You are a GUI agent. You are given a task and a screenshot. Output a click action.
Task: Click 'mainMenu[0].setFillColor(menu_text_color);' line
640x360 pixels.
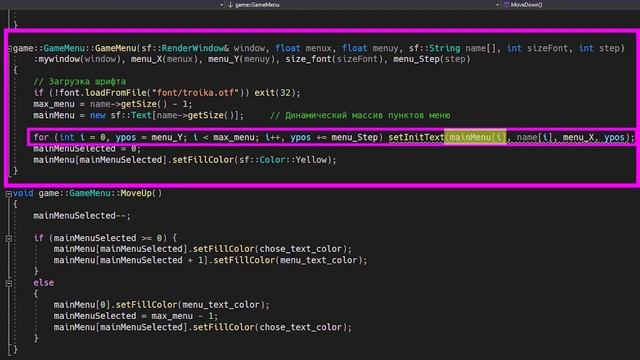[x=162, y=305]
